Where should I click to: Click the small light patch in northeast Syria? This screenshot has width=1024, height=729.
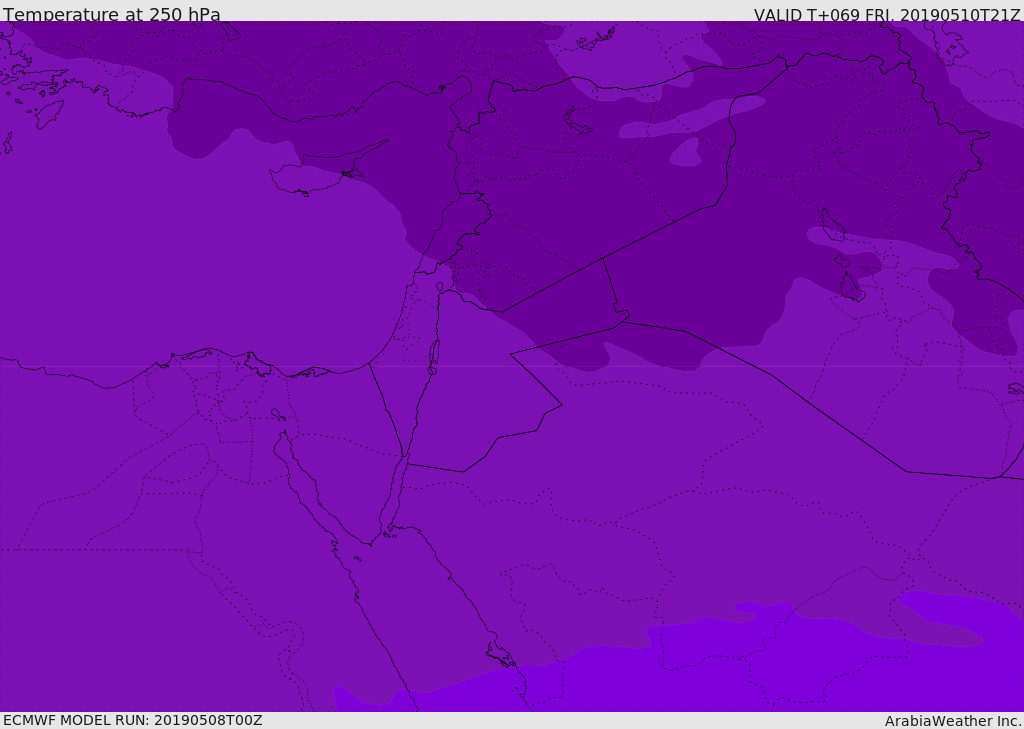[x=685, y=152]
